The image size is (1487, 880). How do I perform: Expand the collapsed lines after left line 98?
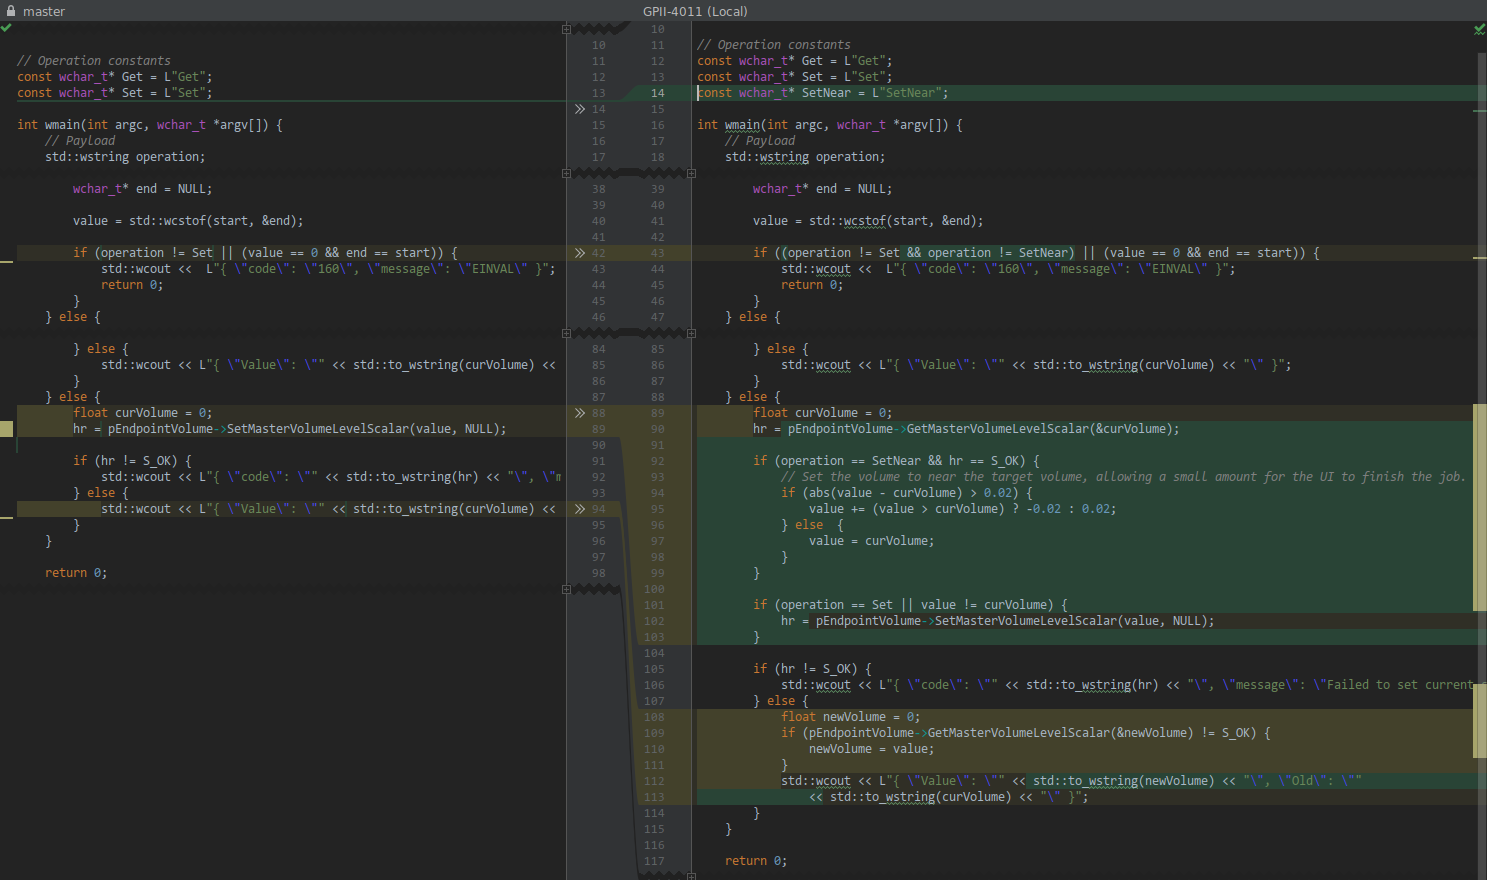[x=566, y=589]
